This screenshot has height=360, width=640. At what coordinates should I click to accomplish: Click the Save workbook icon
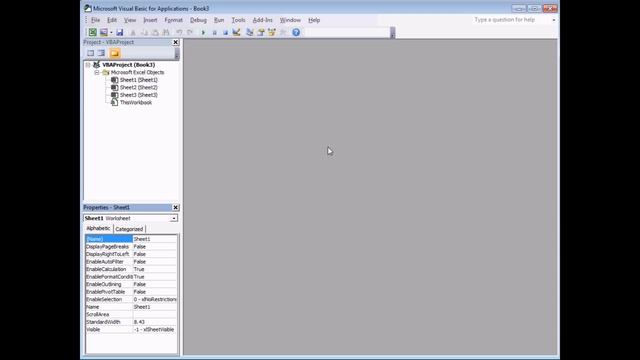pyautogui.click(x=120, y=32)
